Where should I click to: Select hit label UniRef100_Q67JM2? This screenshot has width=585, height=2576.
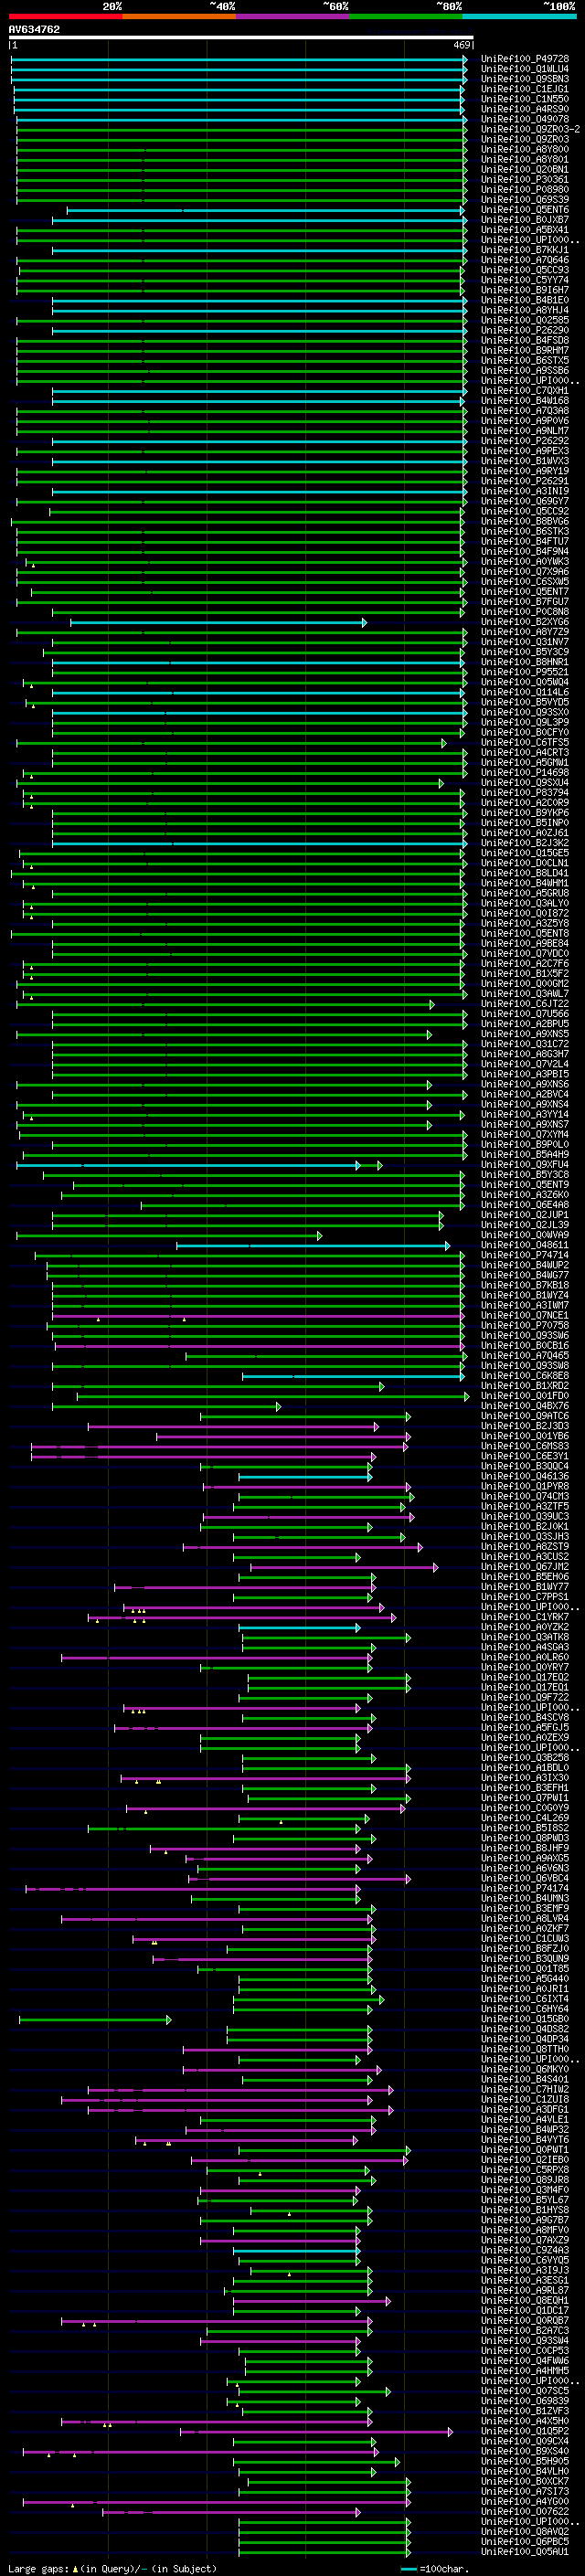point(525,1567)
